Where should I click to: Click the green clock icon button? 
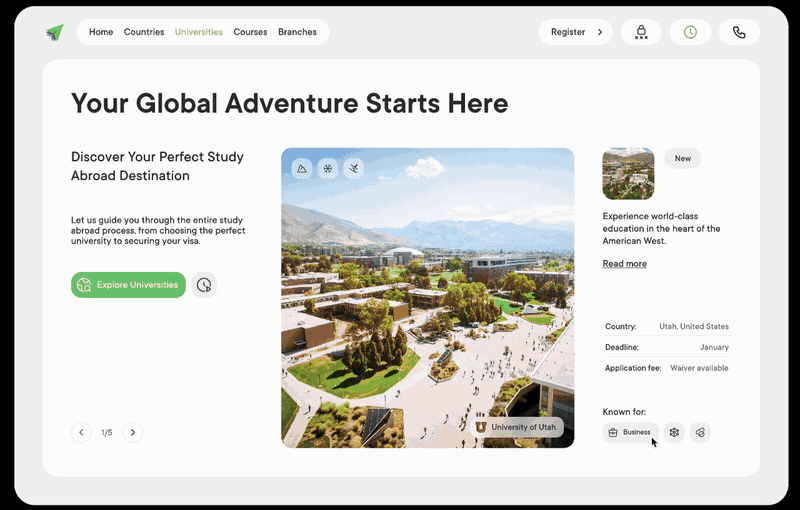click(690, 32)
